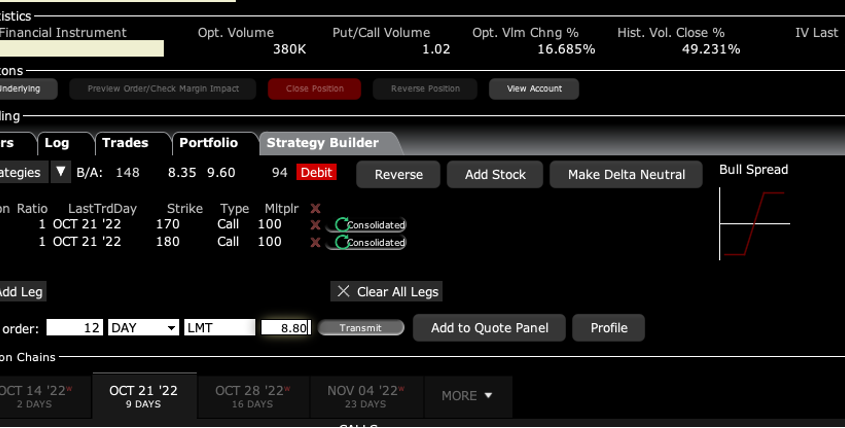Screen dimensions: 845x428
Task: Click Preview Order/Check Margin Impact
Action: (163, 89)
